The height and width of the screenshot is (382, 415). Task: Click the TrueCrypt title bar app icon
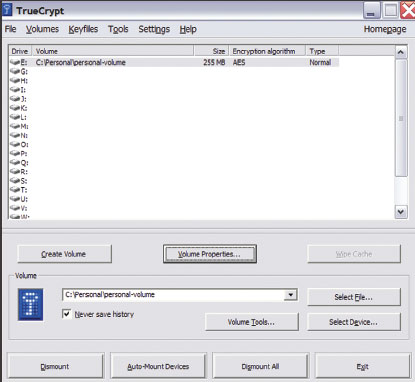click(7, 10)
